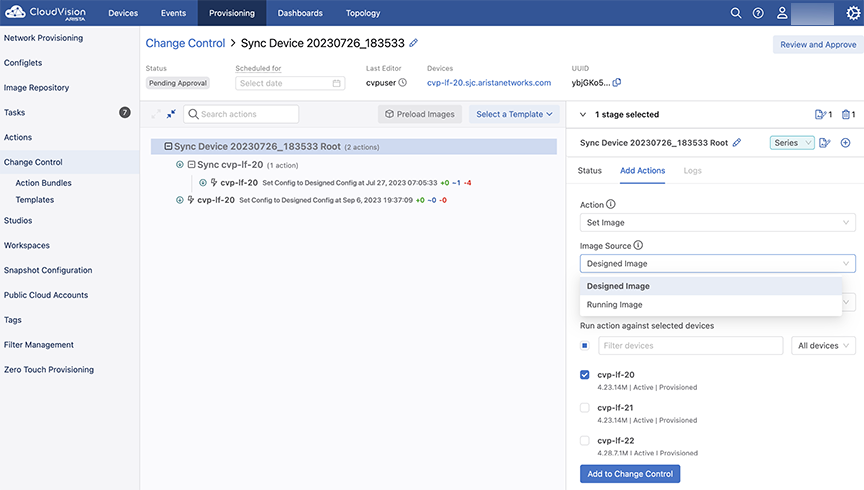
Task: Click plus icon beside Jul 27 action row
Action: (x=203, y=182)
